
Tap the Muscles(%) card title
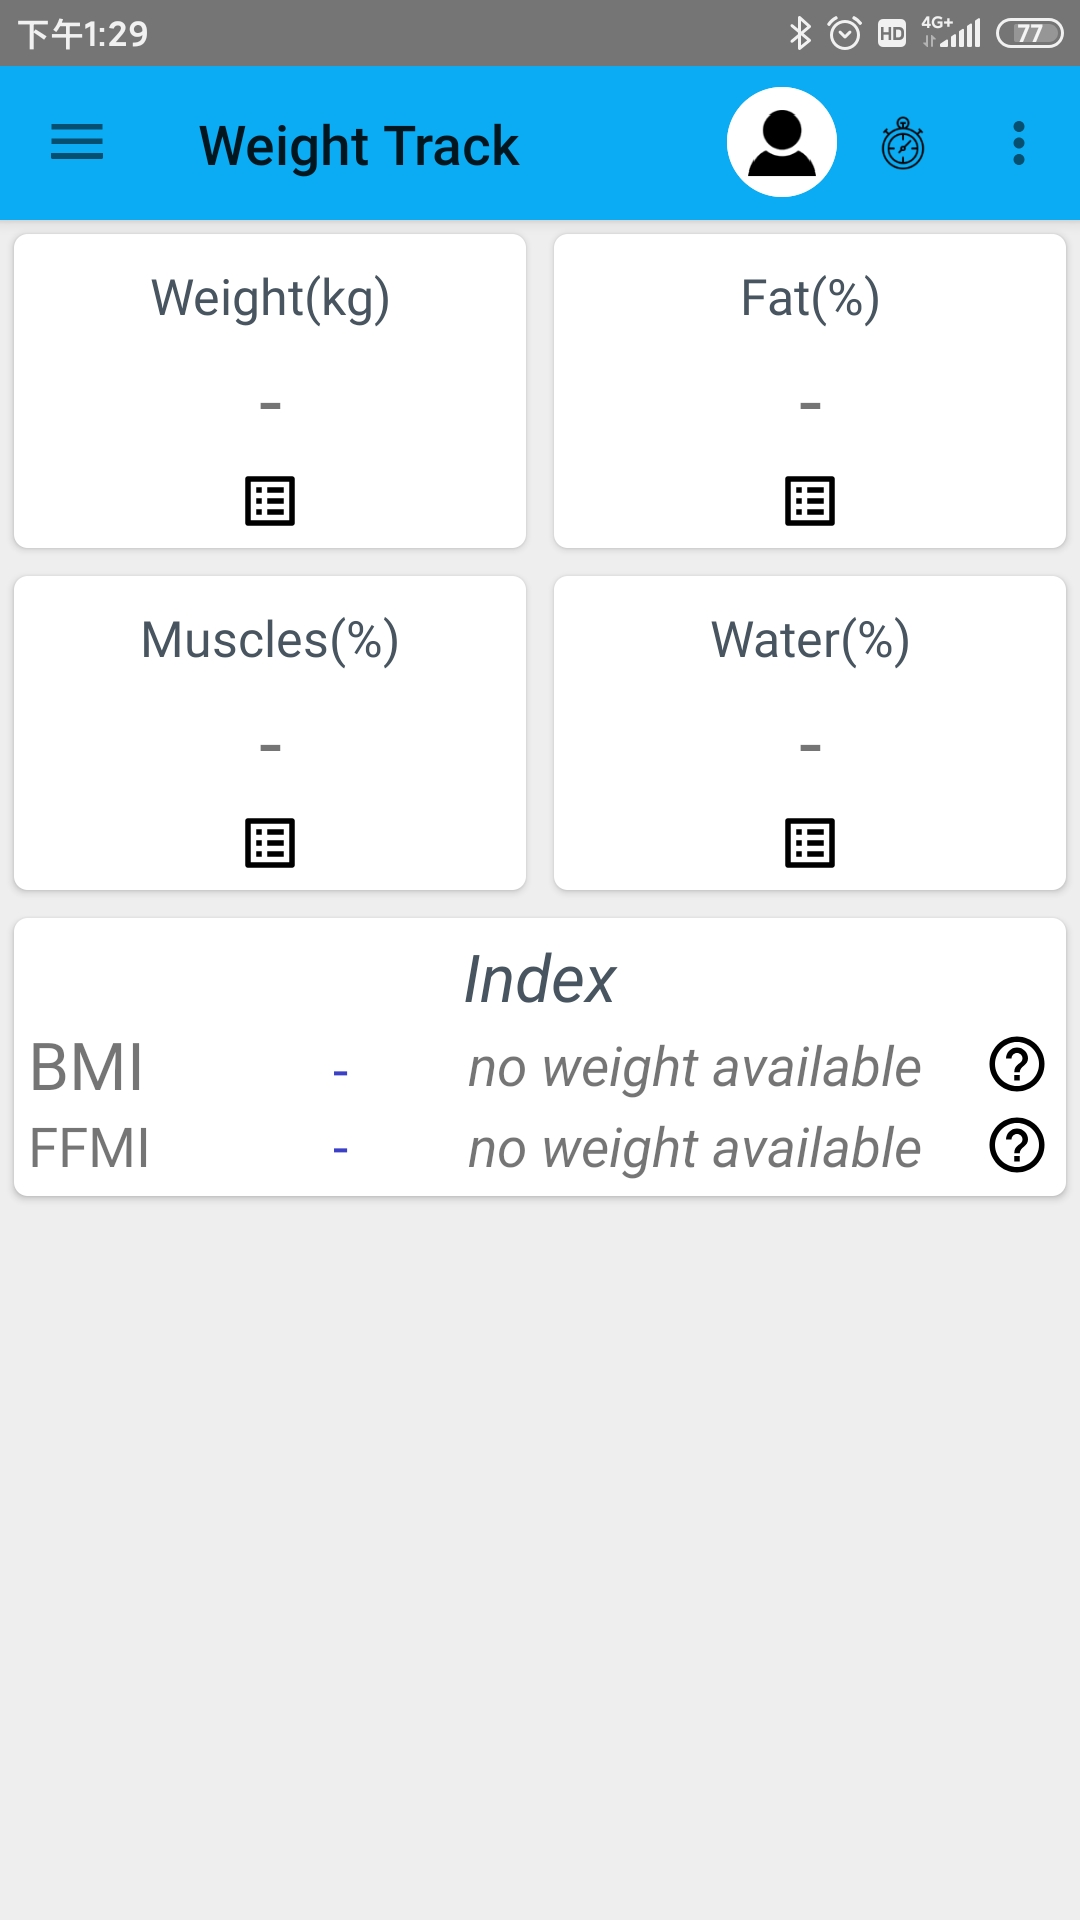(270, 641)
